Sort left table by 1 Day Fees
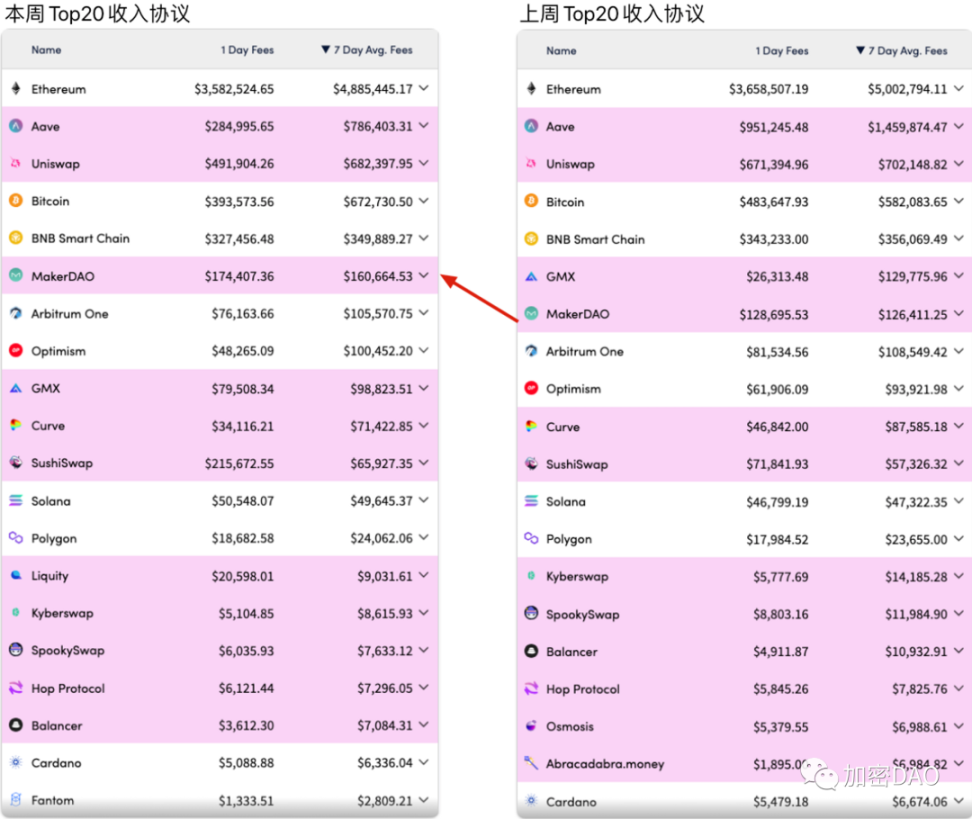Image resolution: width=972 pixels, height=819 pixels. click(247, 50)
